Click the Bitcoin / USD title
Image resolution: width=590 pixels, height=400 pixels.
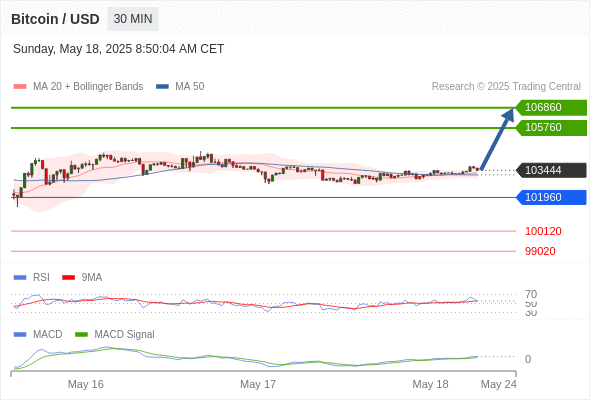tap(55, 19)
